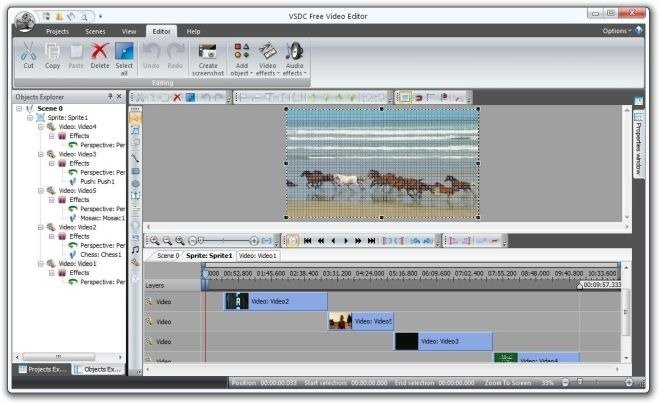Click the music note audio tool icon

coord(135,249)
